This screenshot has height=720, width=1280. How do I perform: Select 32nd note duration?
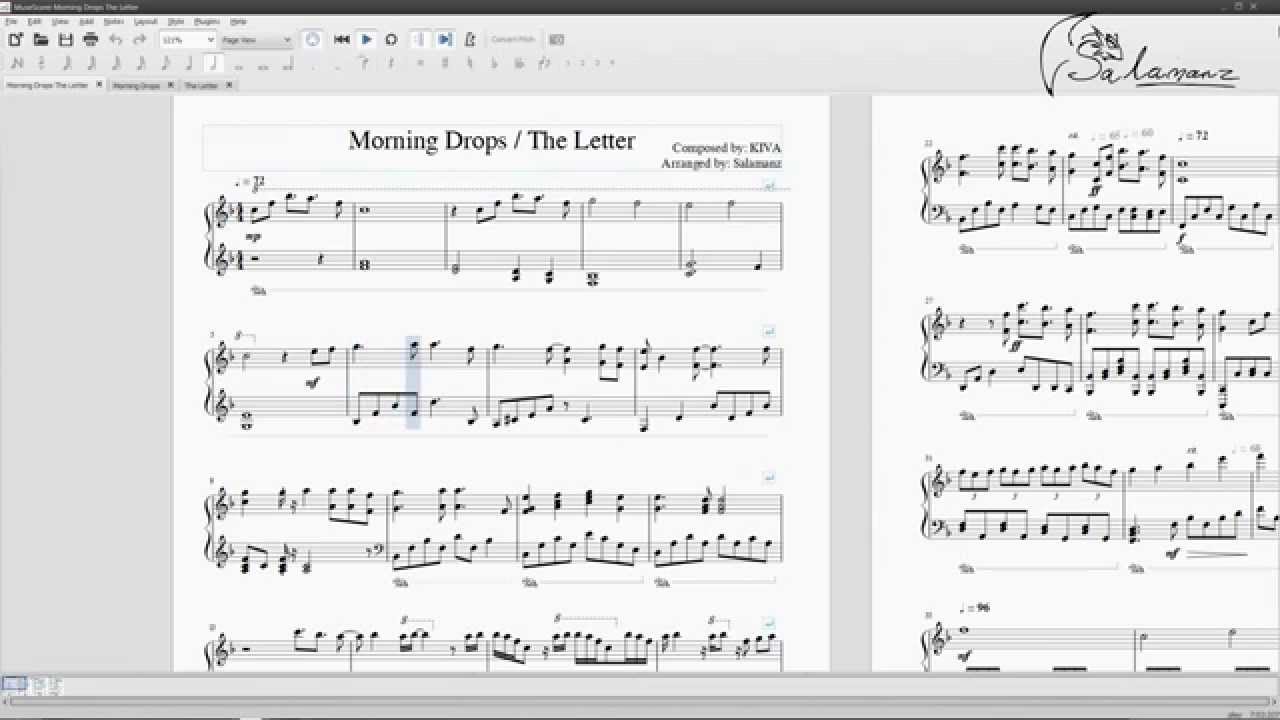click(116, 63)
